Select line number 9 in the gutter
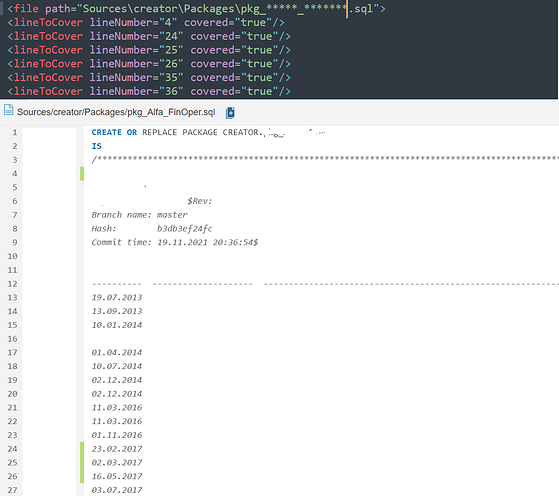 coord(15,242)
